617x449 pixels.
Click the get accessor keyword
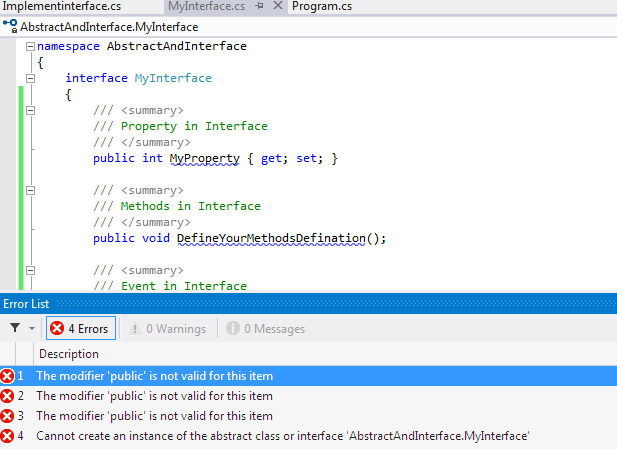pos(274,159)
